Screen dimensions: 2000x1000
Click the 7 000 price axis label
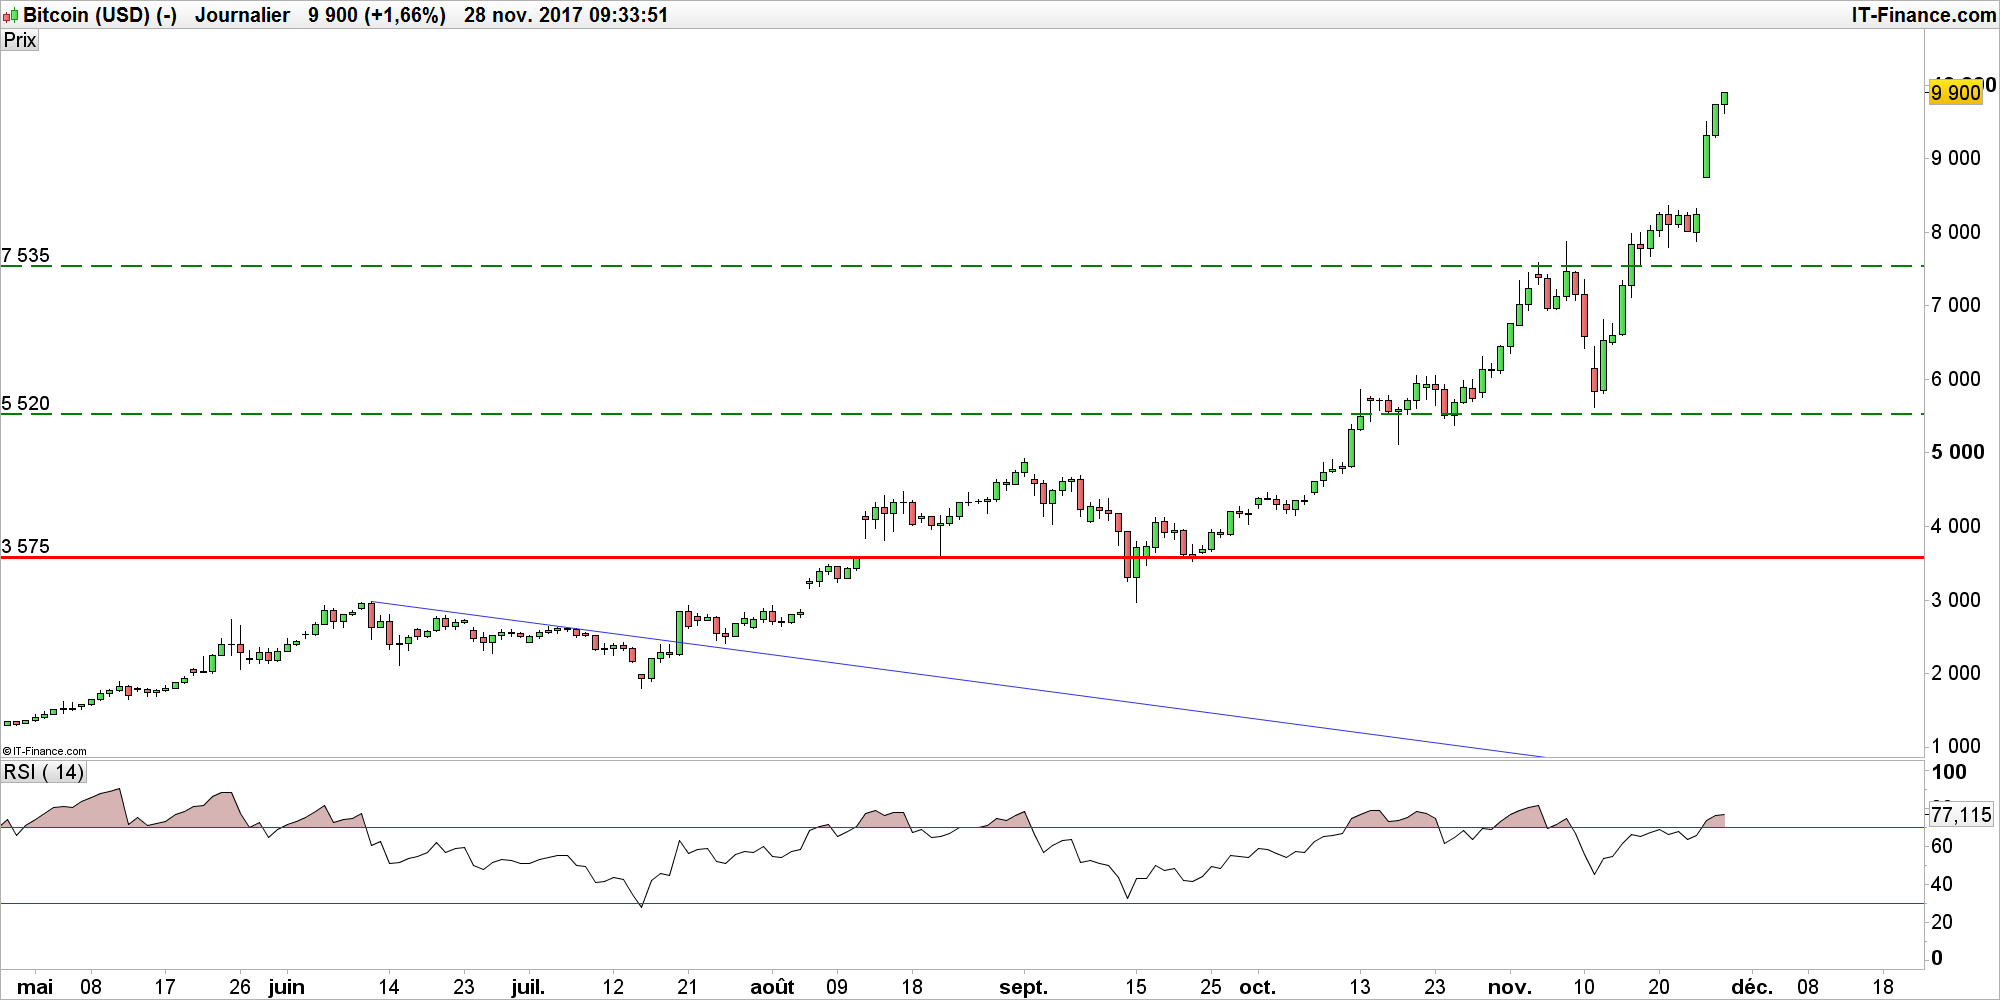click(x=1955, y=305)
